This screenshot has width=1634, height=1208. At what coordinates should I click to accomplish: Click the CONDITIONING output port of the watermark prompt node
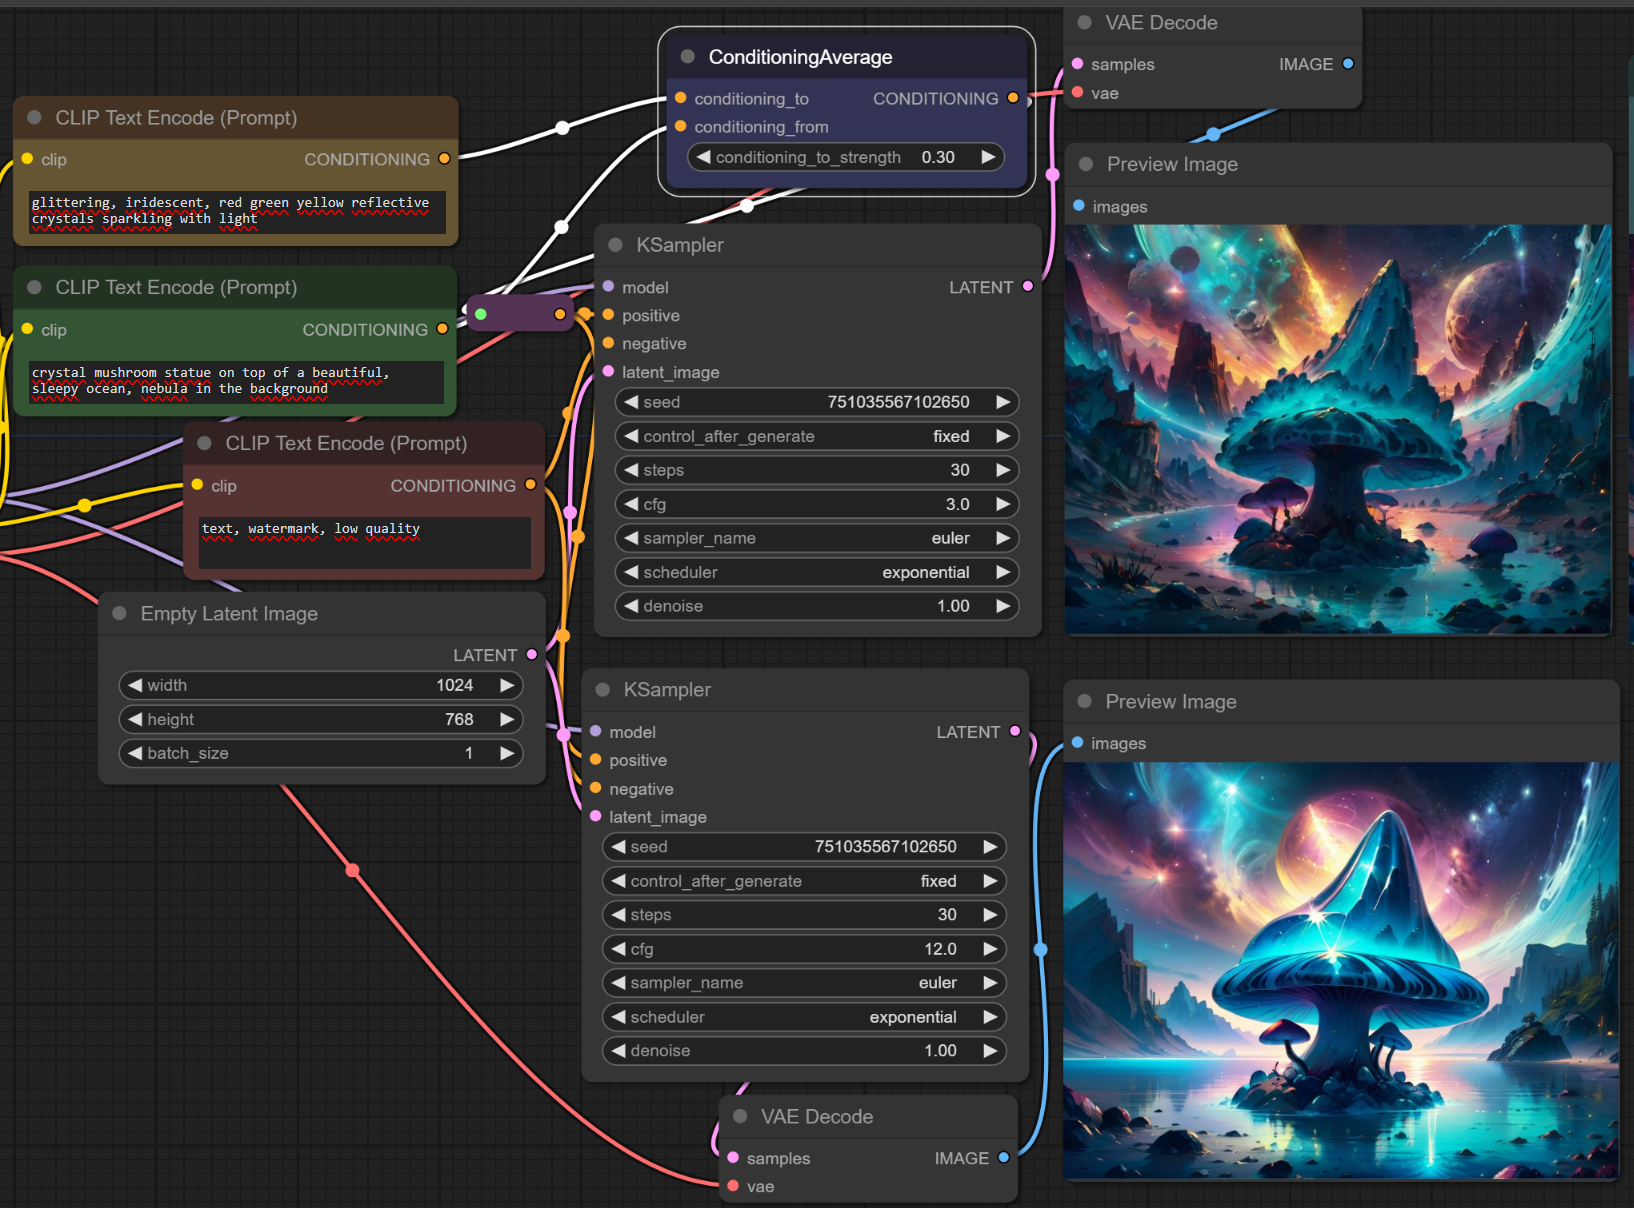(530, 485)
